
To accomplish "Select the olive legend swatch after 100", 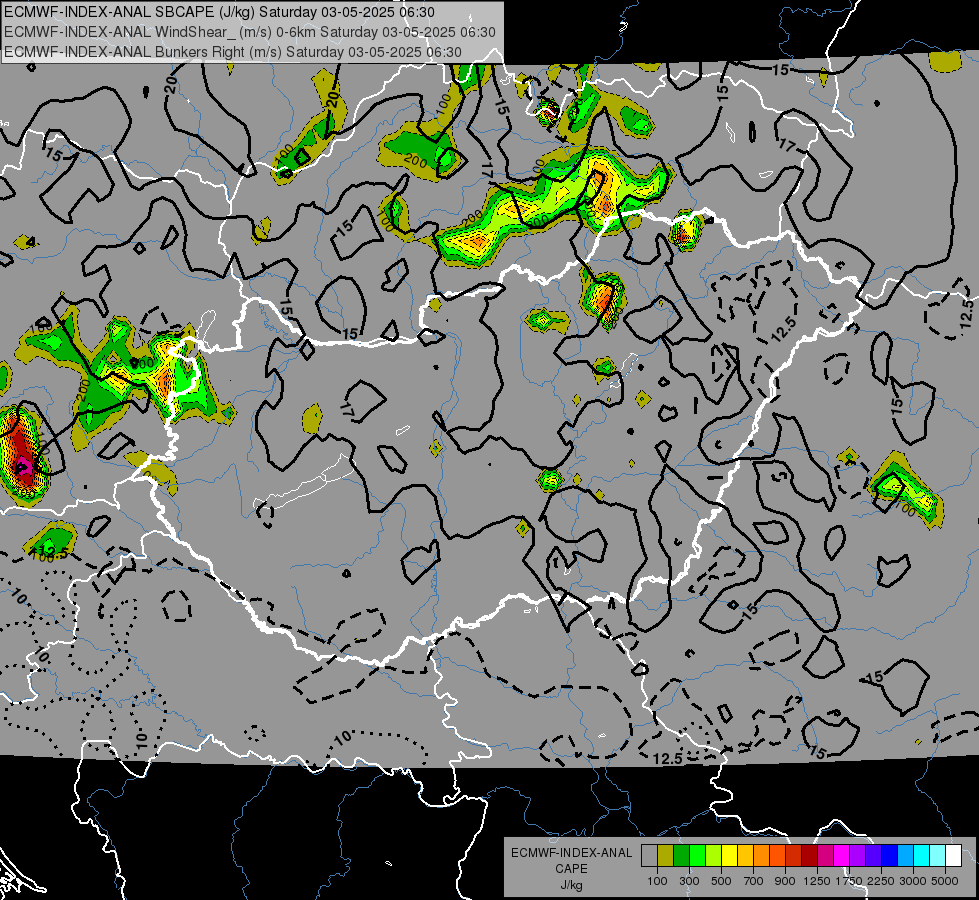I will [x=666, y=856].
